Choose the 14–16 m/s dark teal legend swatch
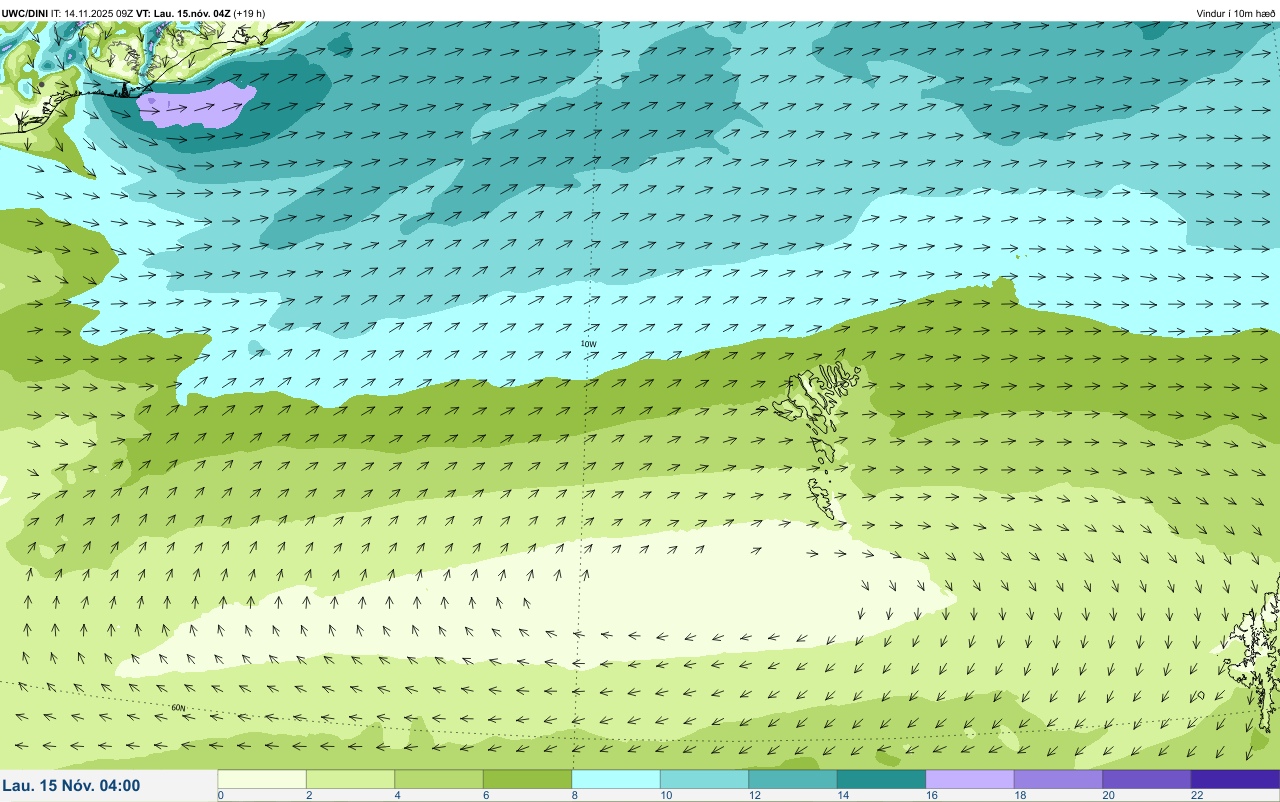The image size is (1280, 802). tap(881, 779)
